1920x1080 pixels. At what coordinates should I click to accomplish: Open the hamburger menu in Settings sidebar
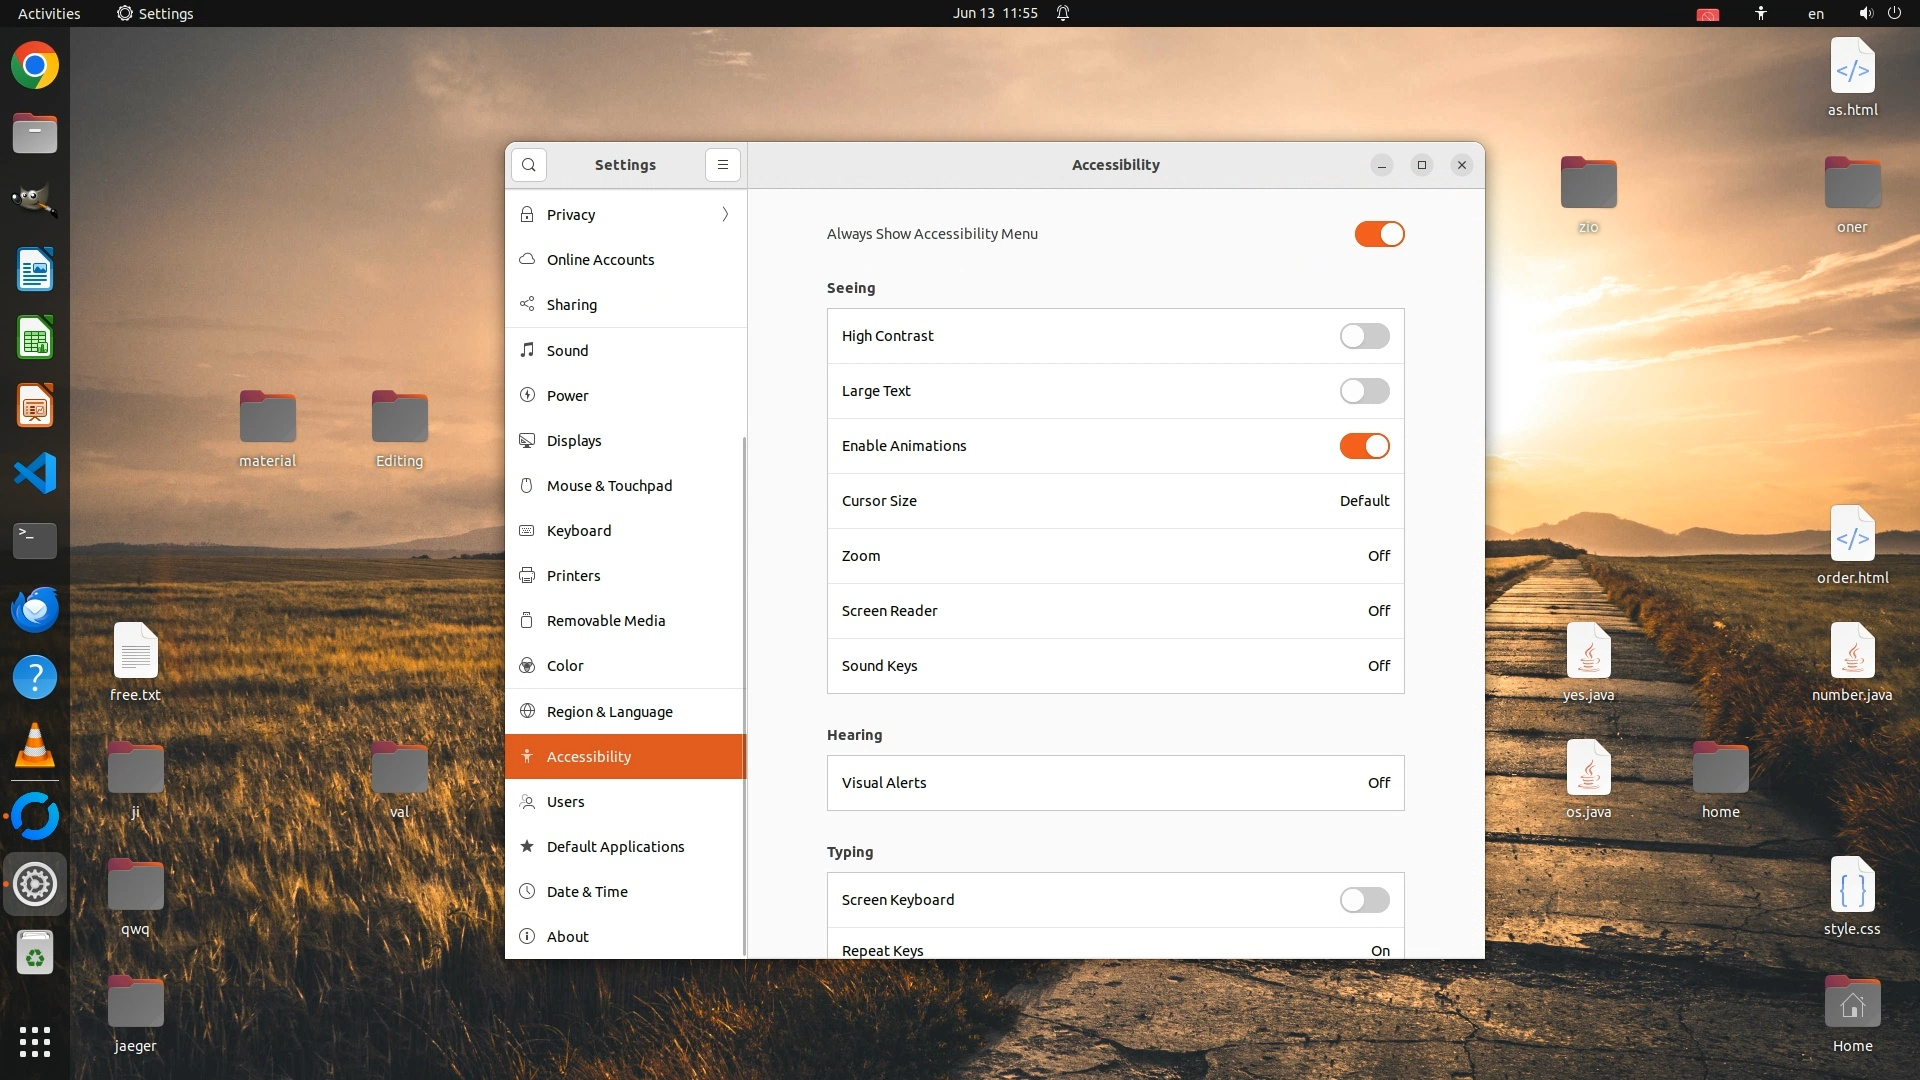pos(723,165)
